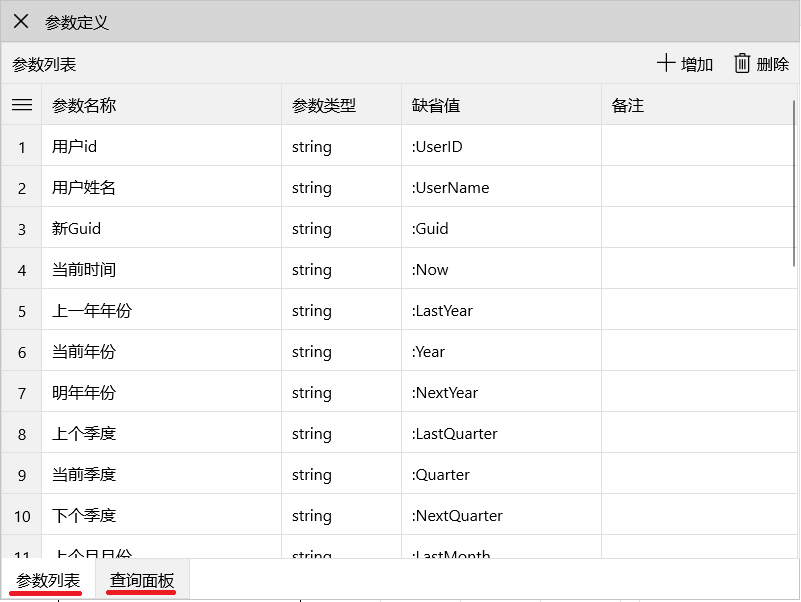Click the string type cell for 上个季度
This screenshot has height=602, width=801.
click(x=341, y=433)
